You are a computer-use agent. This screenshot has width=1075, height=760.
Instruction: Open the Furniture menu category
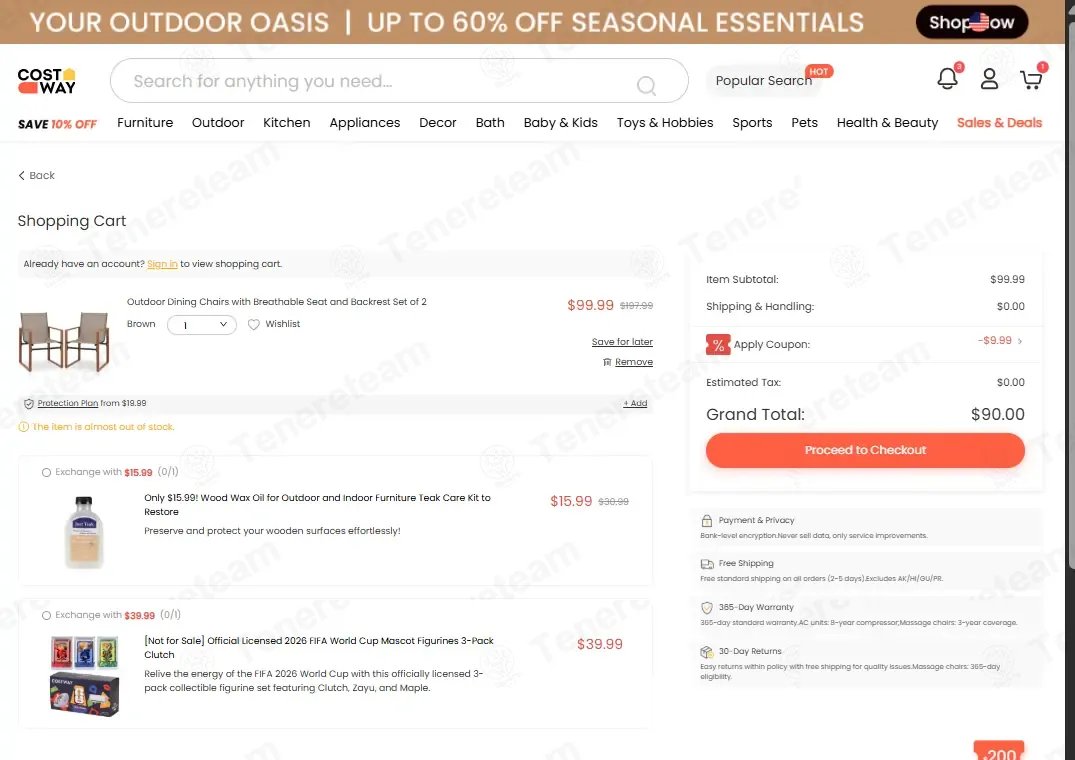click(145, 123)
